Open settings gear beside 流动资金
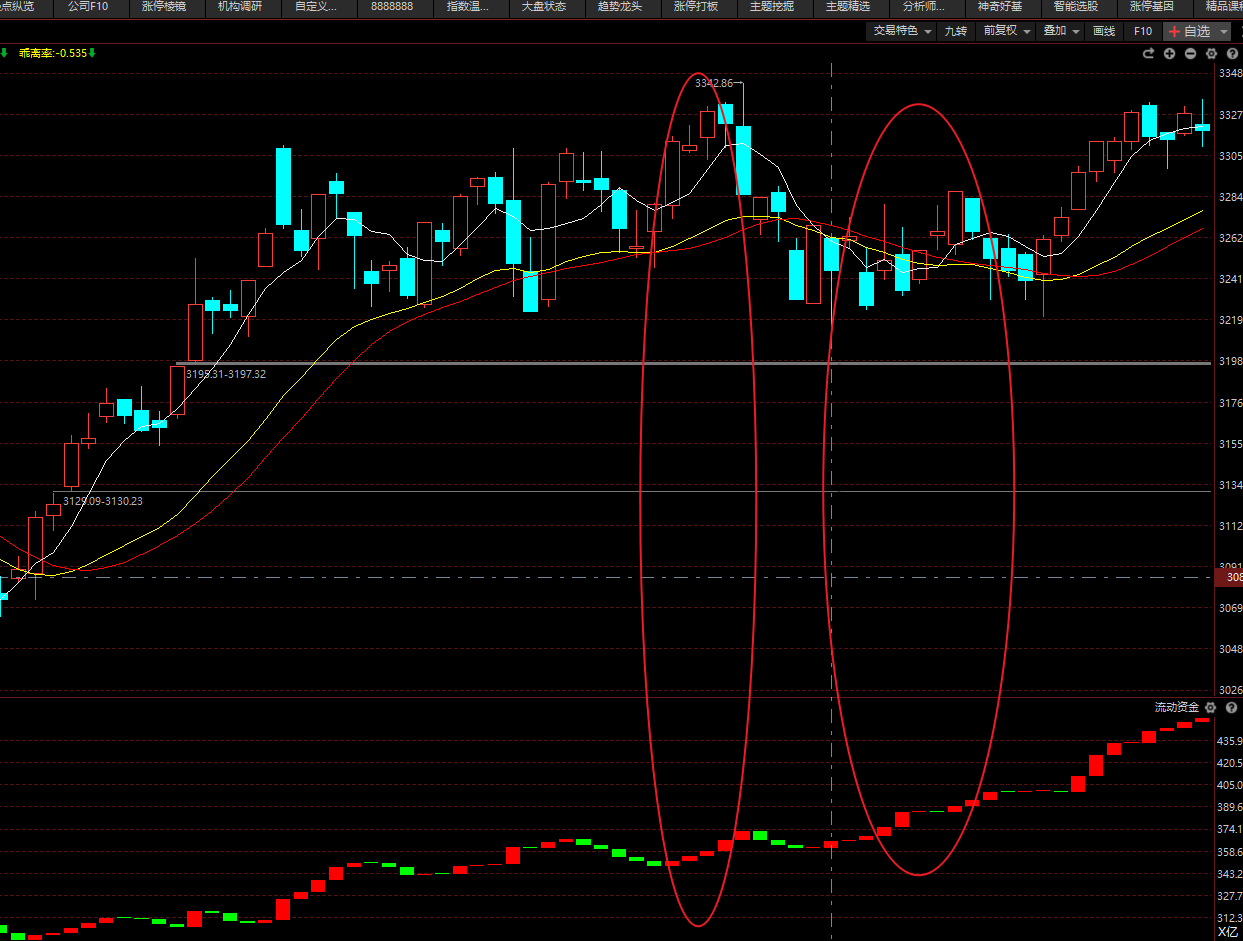Image resolution: width=1243 pixels, height=941 pixels. tap(1210, 707)
